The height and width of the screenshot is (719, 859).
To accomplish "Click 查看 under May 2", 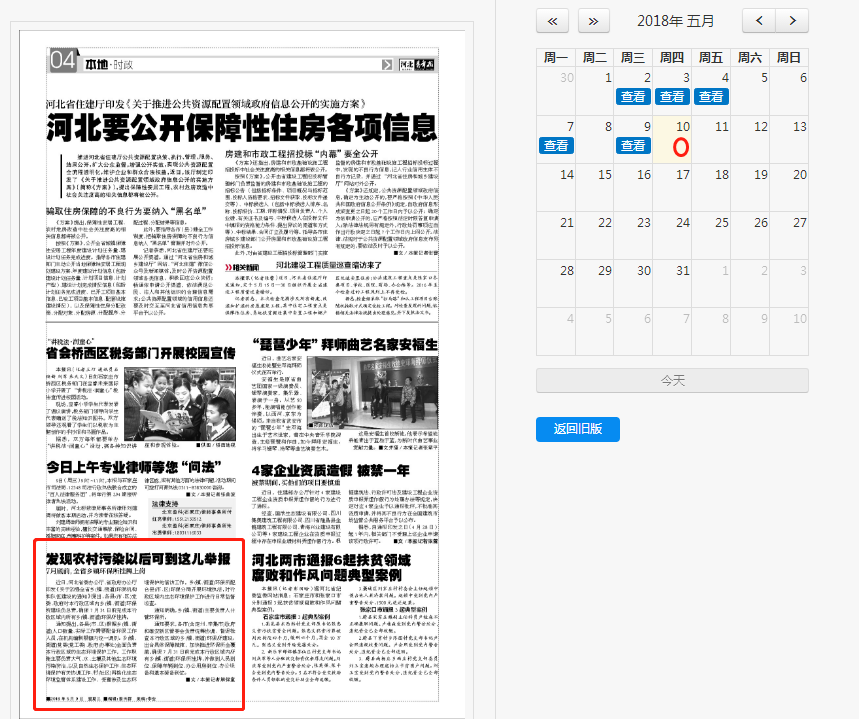I will point(633,96).
